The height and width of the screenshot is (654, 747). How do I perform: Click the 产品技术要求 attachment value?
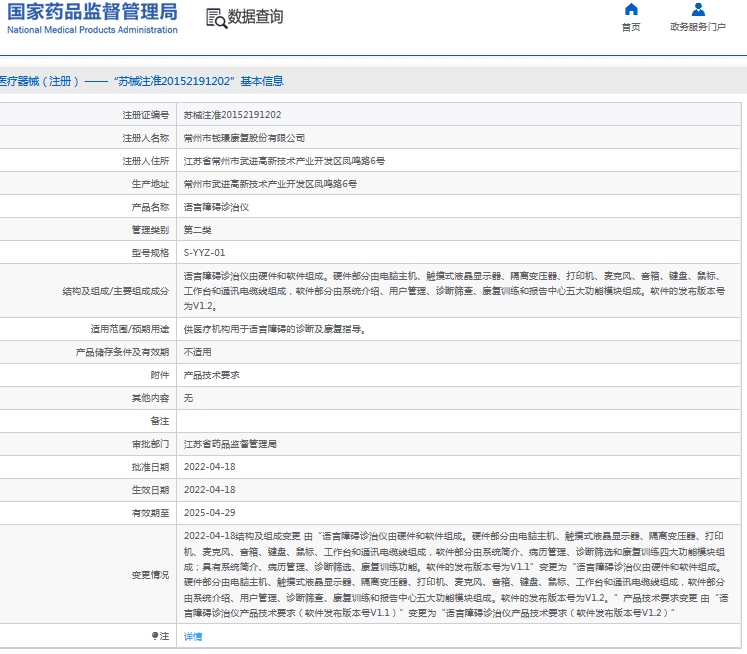point(212,375)
